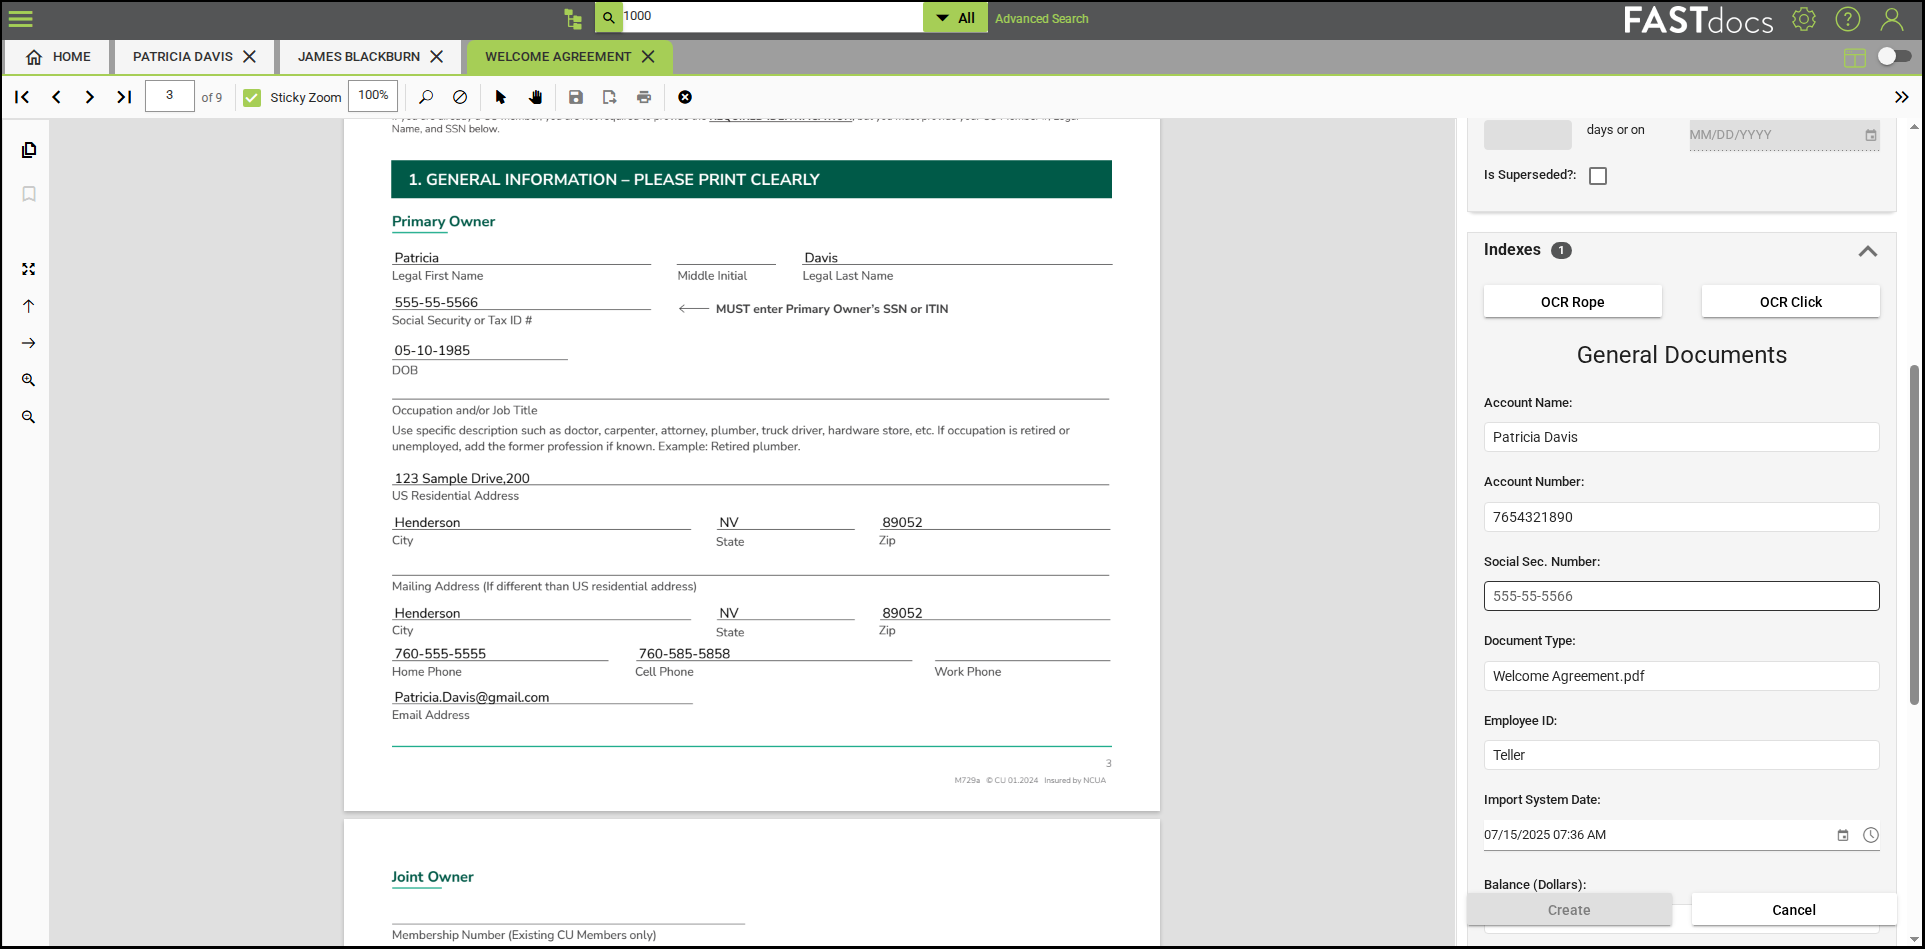This screenshot has width=1925, height=949.
Task: Open the Advanced Search link
Action: tap(1041, 18)
